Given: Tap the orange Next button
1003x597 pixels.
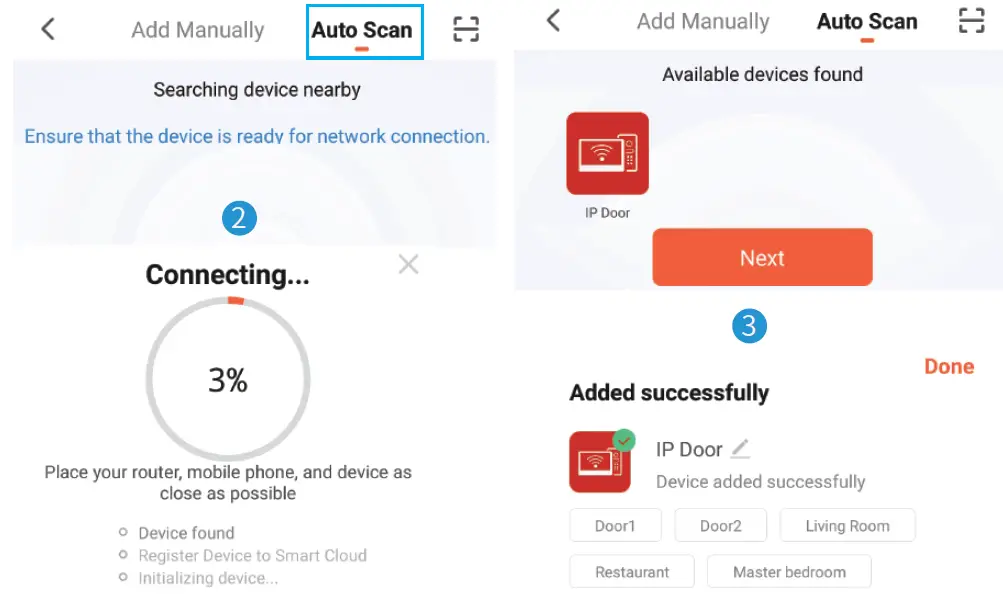Looking at the screenshot, I should 762,257.
